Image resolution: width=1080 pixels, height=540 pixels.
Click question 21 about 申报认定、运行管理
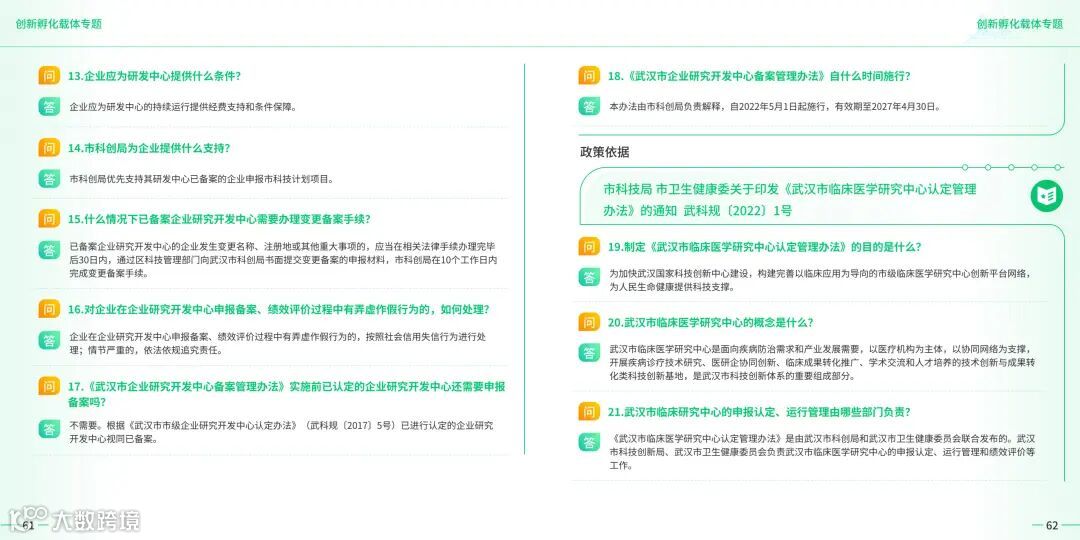(x=759, y=412)
